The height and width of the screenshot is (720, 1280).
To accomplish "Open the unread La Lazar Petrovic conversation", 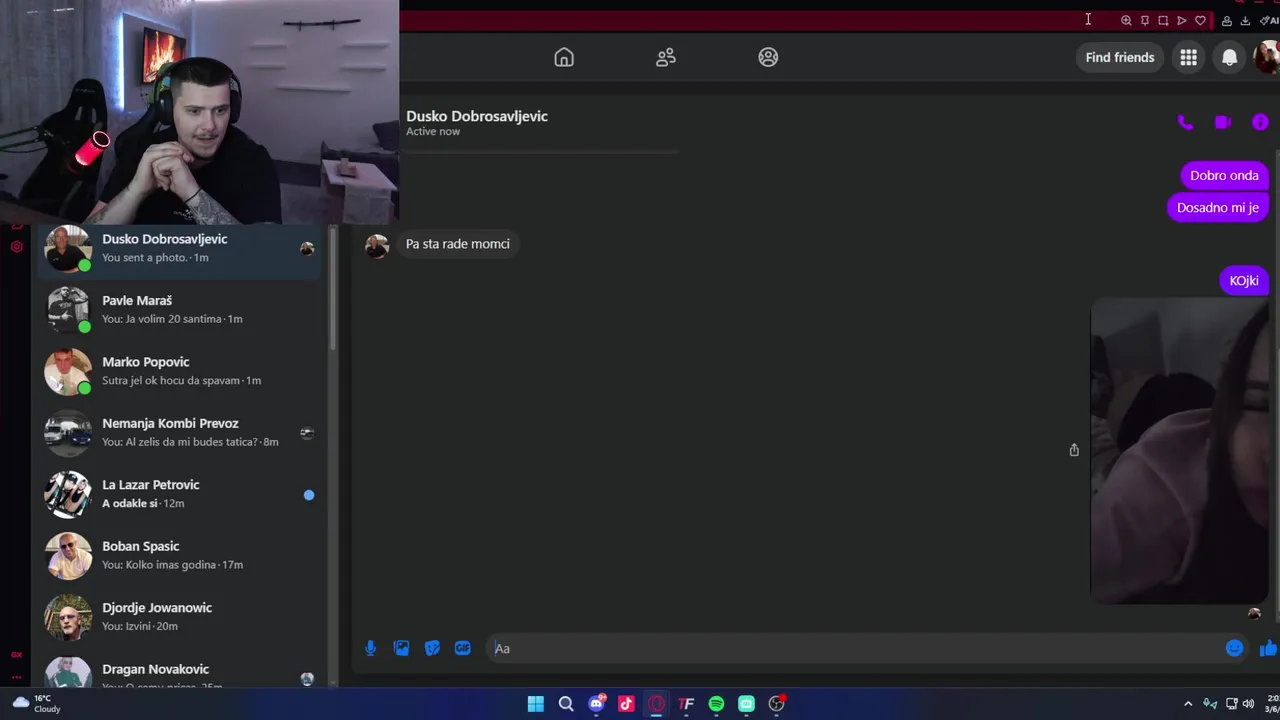I will click(180, 494).
